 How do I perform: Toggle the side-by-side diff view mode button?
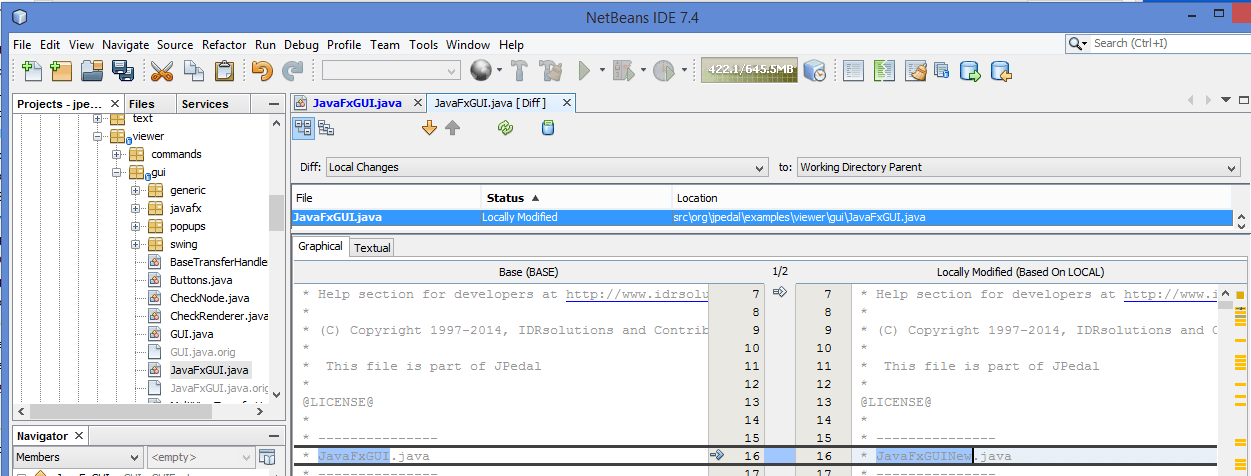pos(303,128)
